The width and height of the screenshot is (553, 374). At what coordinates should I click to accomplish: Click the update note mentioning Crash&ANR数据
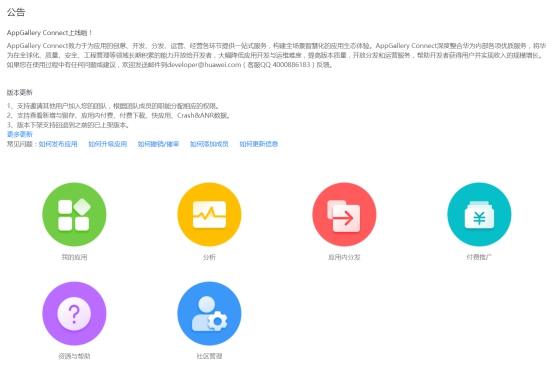(118, 115)
